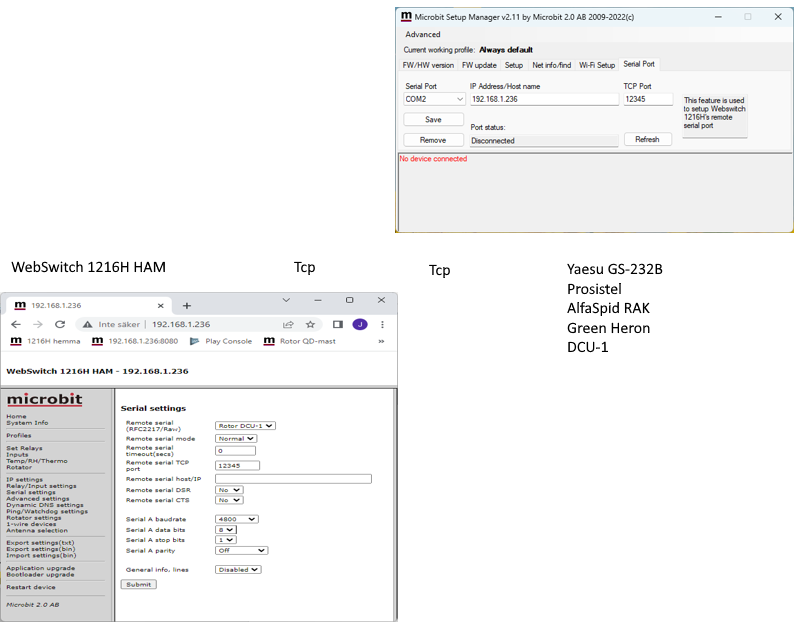Open Profiles in the sidebar
Viewport: 800px width, 622px height.
coord(19,436)
